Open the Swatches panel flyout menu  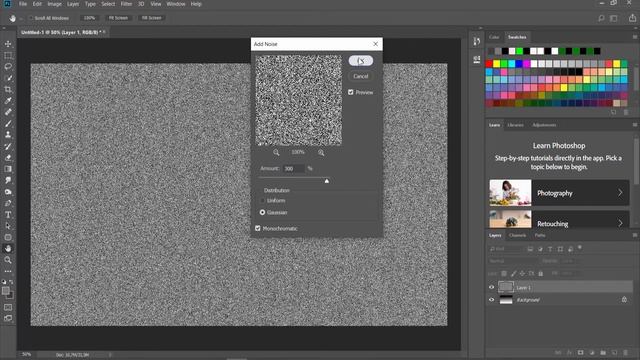[635, 37]
